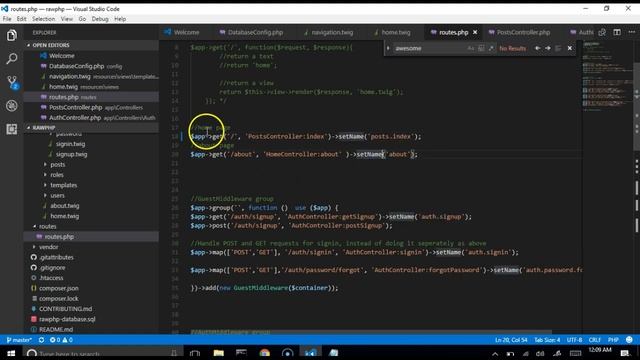
Task: Open rawphp-database.sql file
Action: (x=67, y=319)
